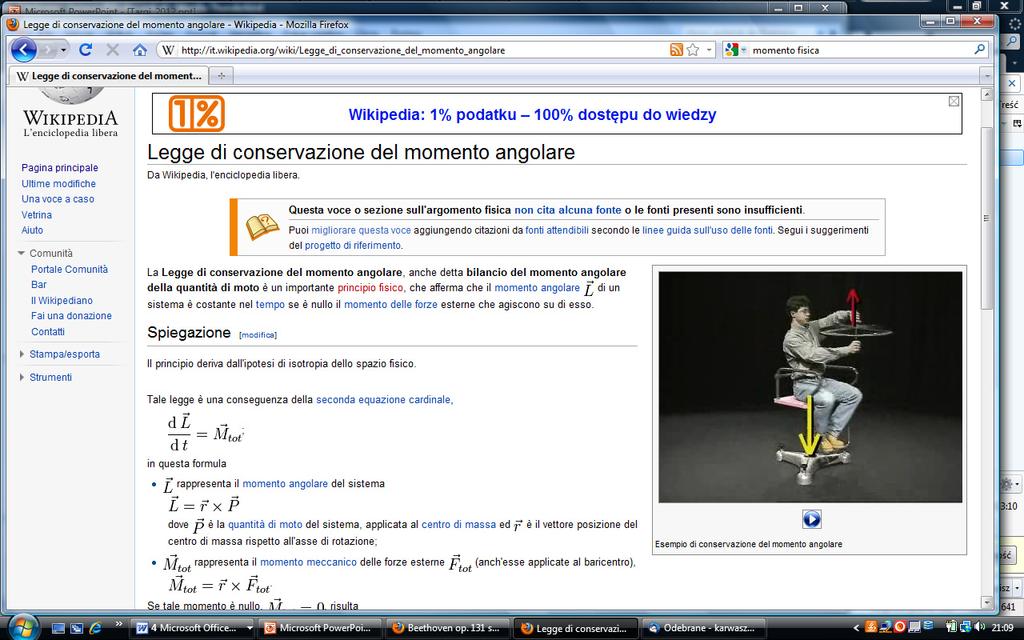Open the Windows Start orb
Image resolution: width=1024 pixels, height=640 pixels.
[x=24, y=628]
